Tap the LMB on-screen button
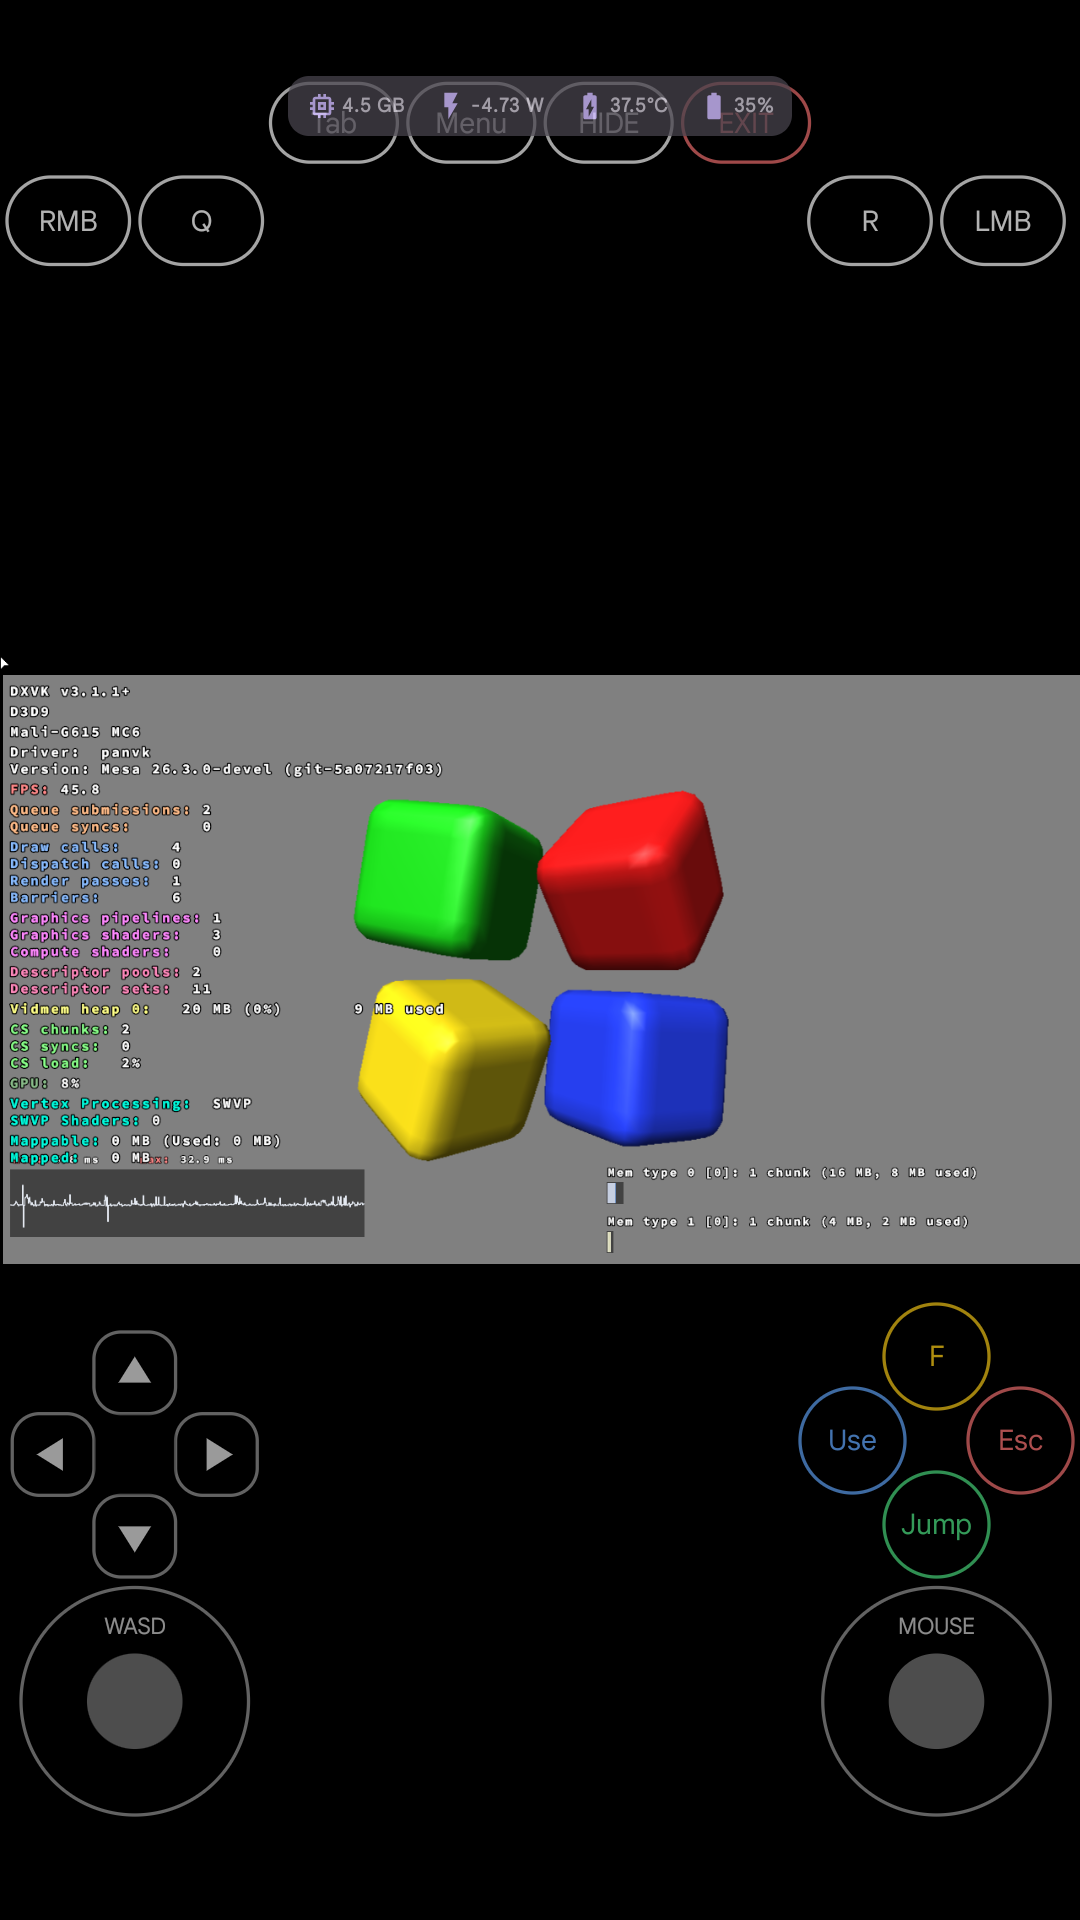1080x1920 pixels. click(1003, 221)
